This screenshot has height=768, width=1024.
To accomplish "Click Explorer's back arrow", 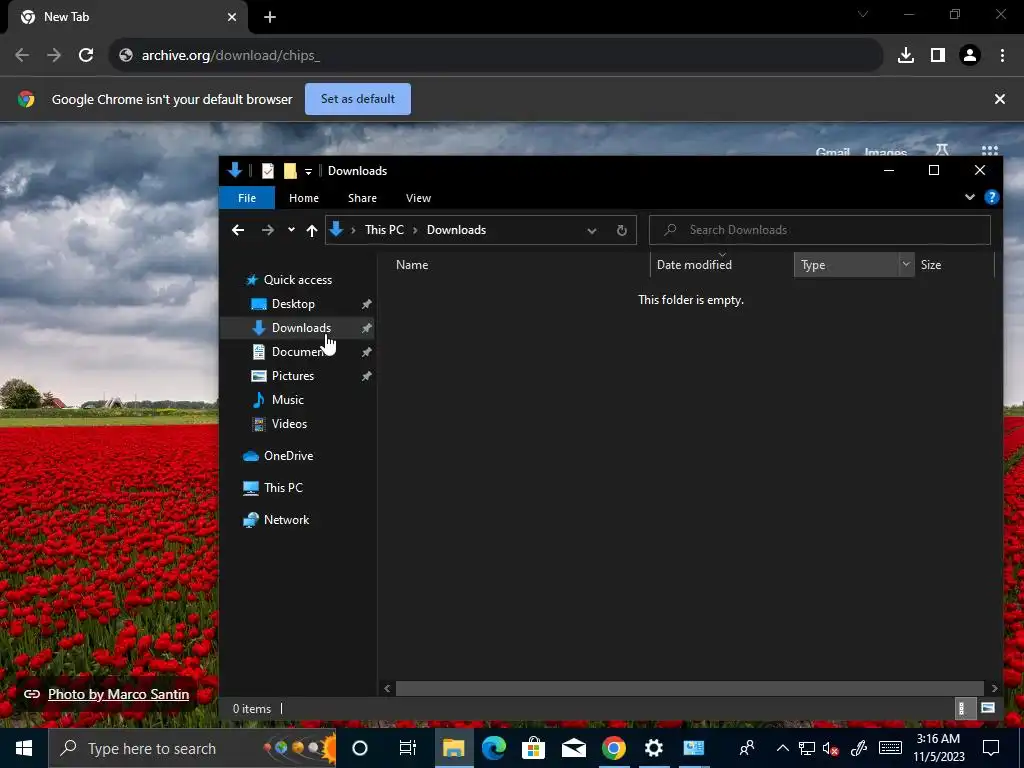I will click(238, 230).
